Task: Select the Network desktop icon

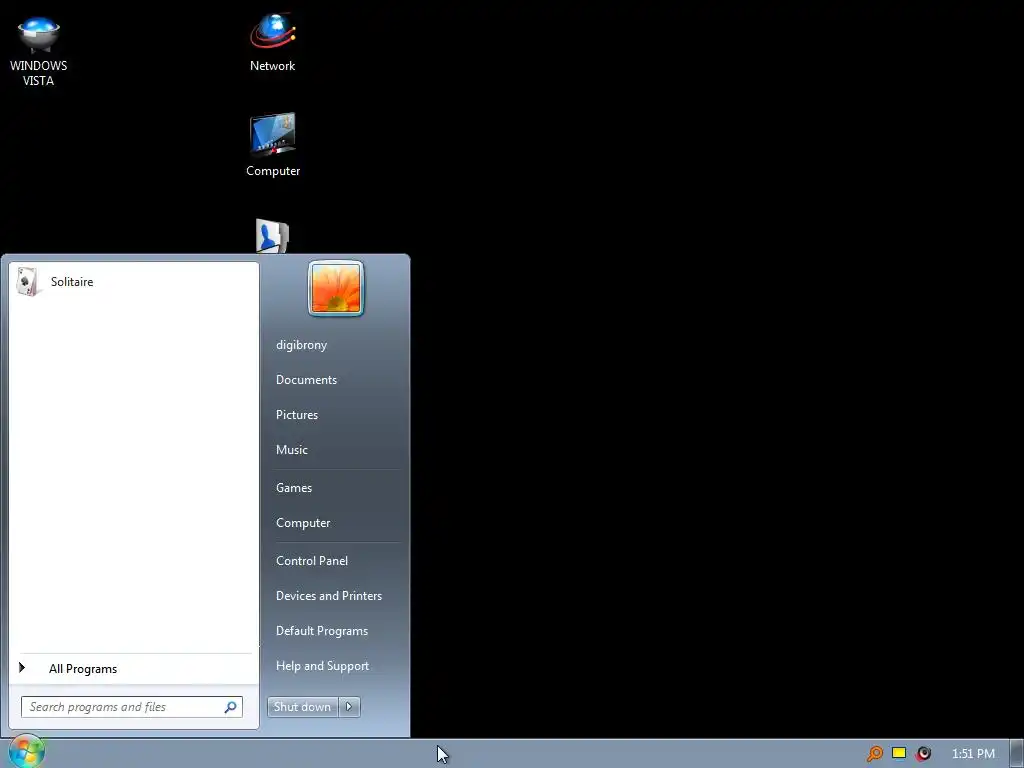Action: [x=272, y=43]
